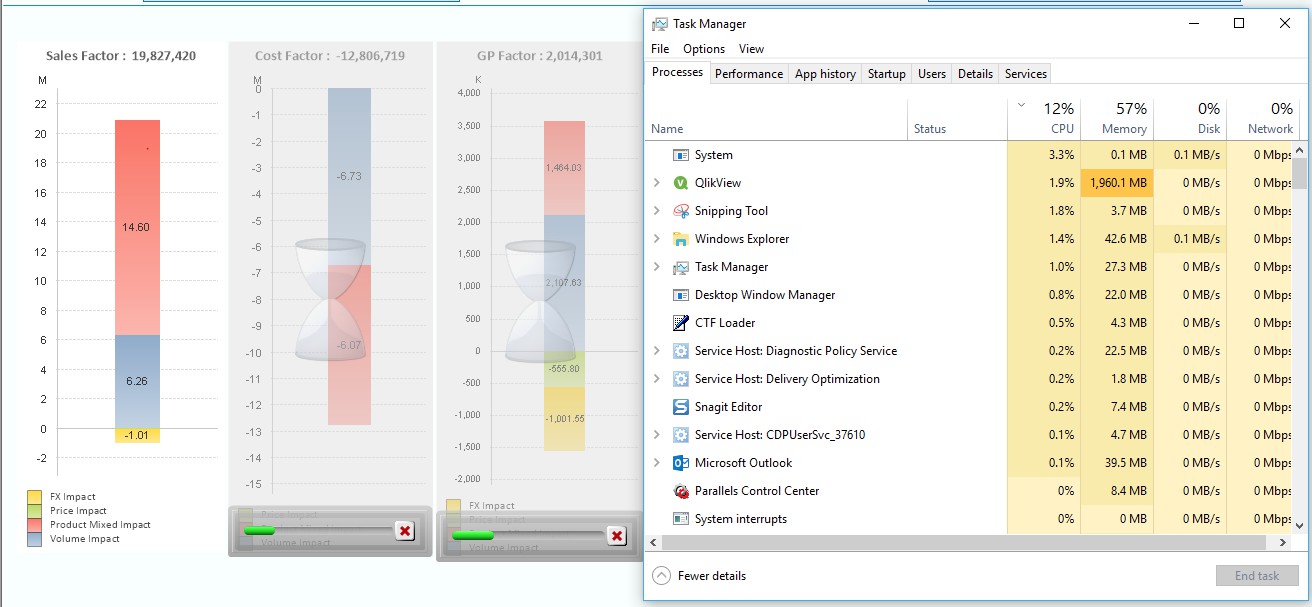Expand the QlikView process group
This screenshot has height=607, width=1312.
coord(656,182)
